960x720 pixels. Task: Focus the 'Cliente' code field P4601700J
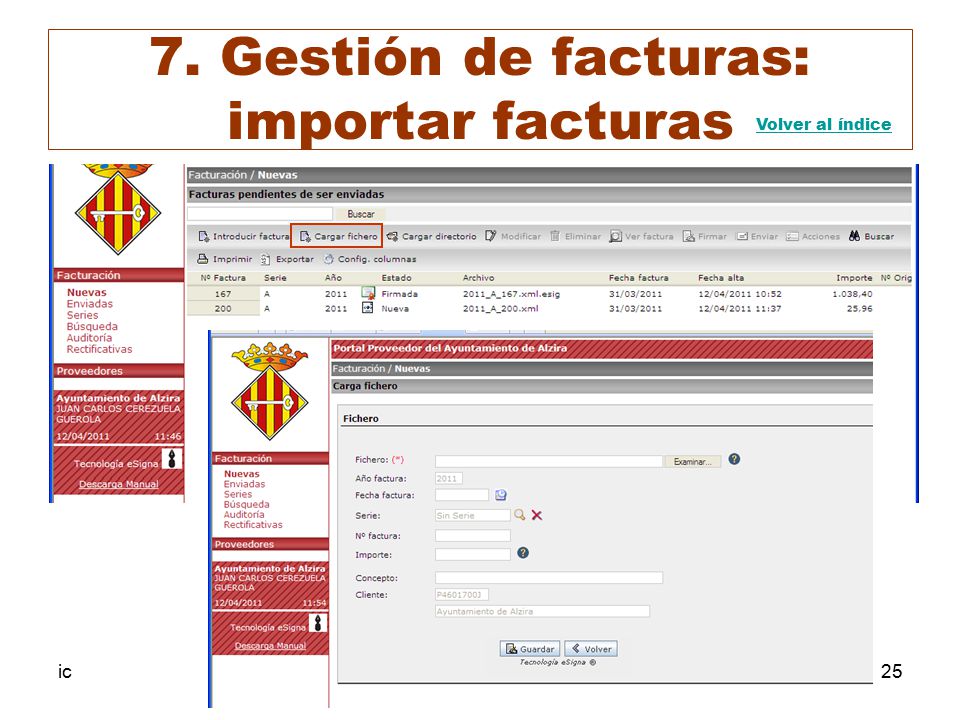coord(462,594)
